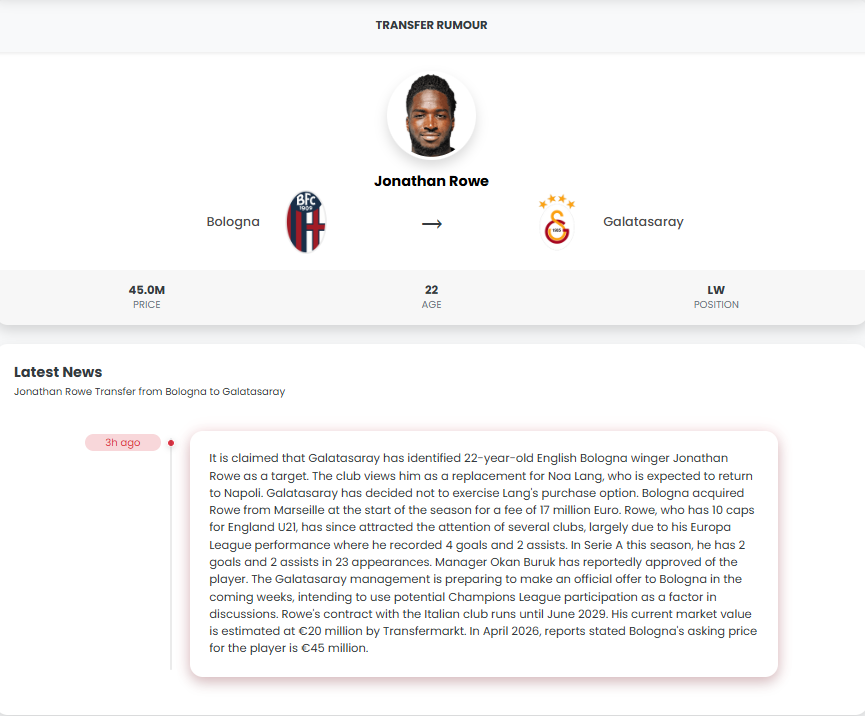Open the Galatasaray team name link
Viewport: 865px width, 716px height.
pyautogui.click(x=643, y=222)
